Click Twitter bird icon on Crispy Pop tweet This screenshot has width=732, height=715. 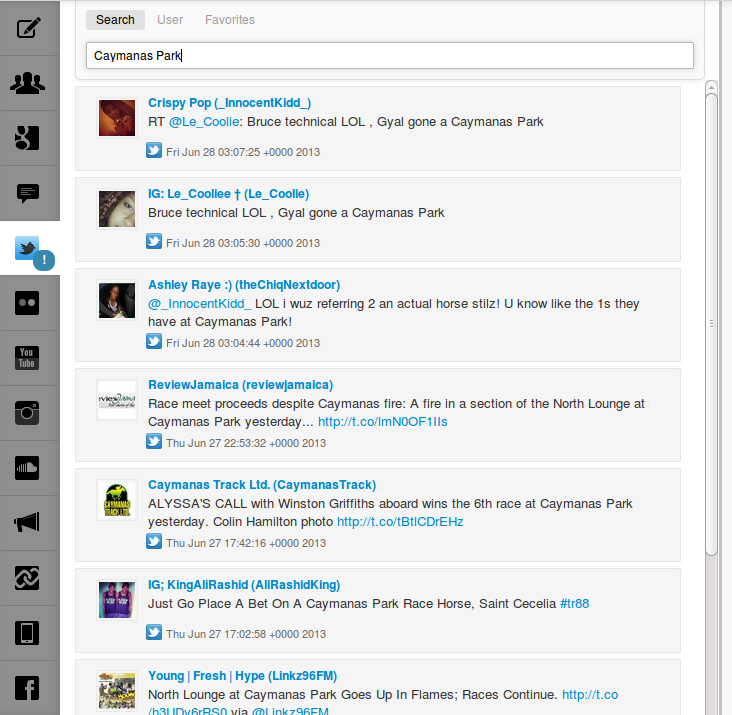pyautogui.click(x=154, y=151)
